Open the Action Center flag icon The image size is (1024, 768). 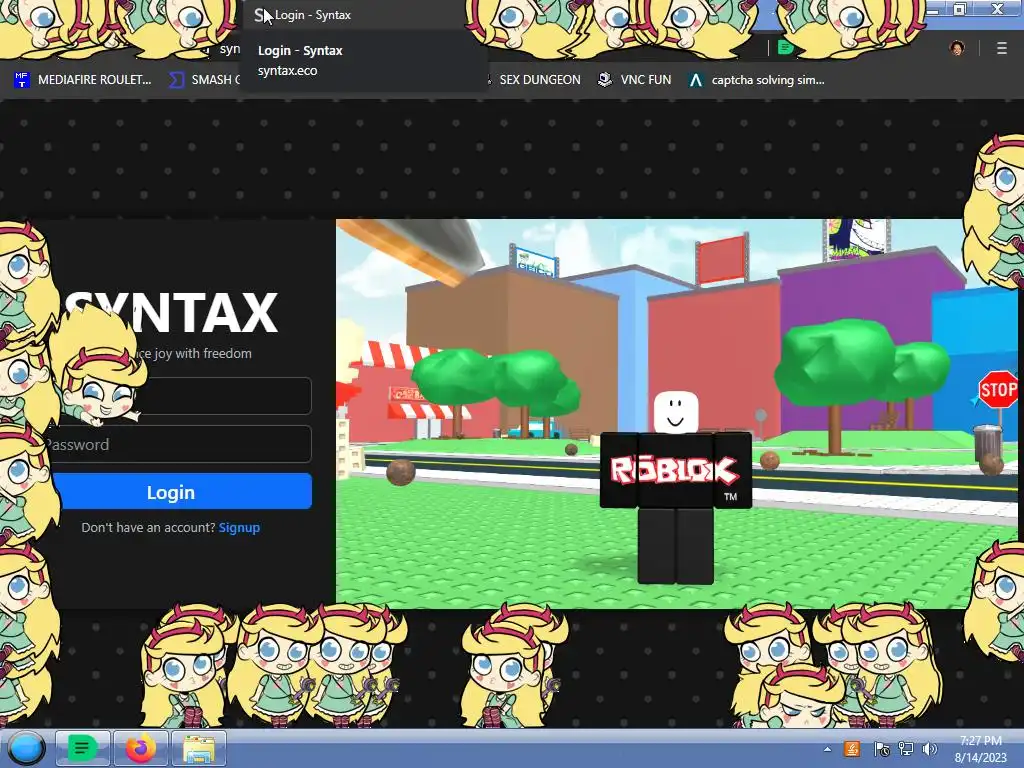tap(882, 749)
